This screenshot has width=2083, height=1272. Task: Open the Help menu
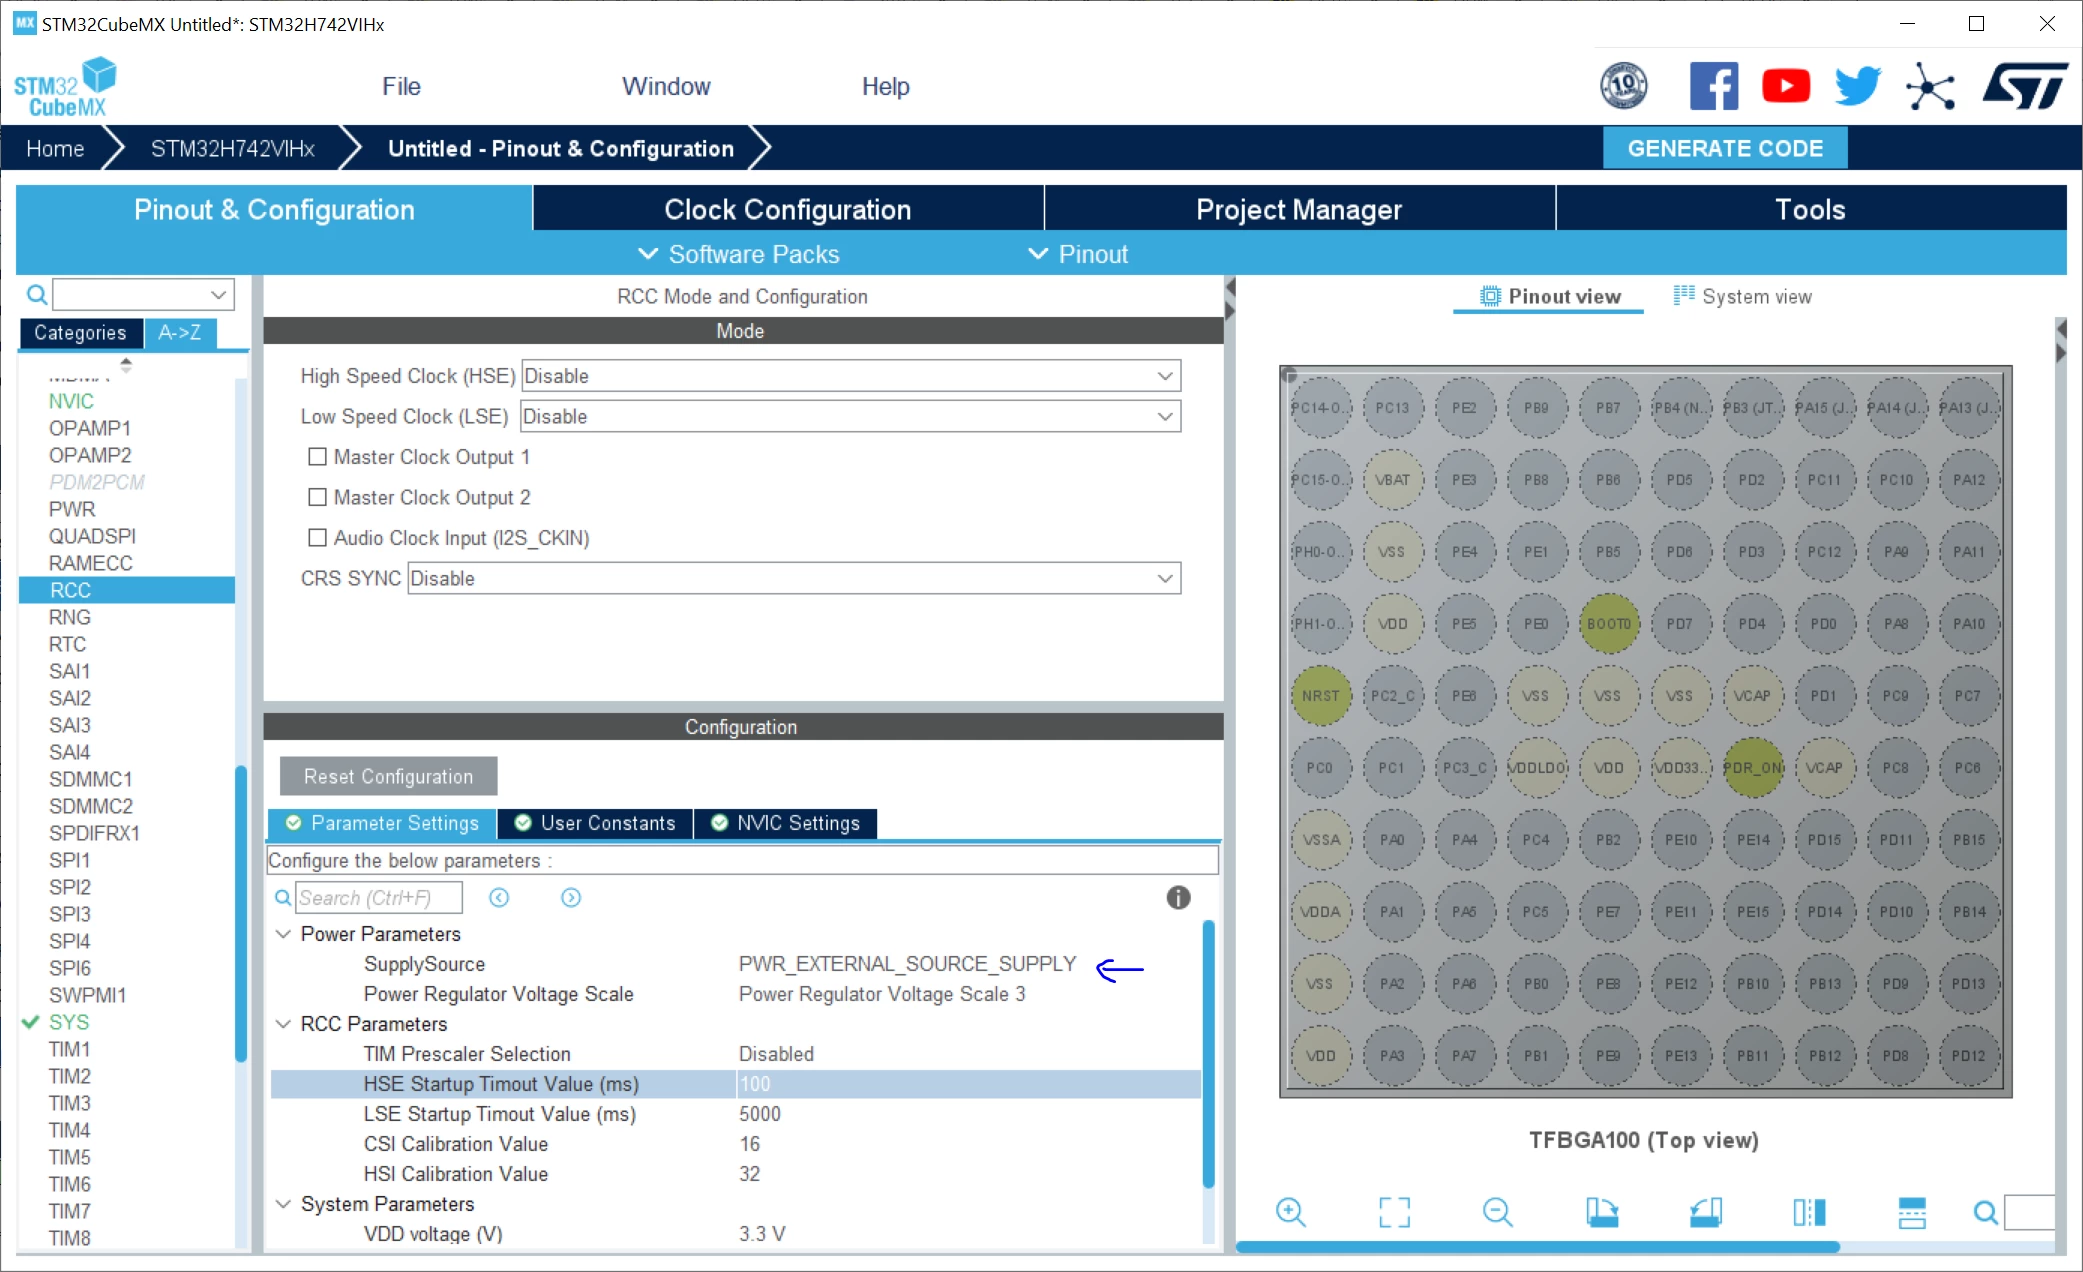click(x=886, y=87)
